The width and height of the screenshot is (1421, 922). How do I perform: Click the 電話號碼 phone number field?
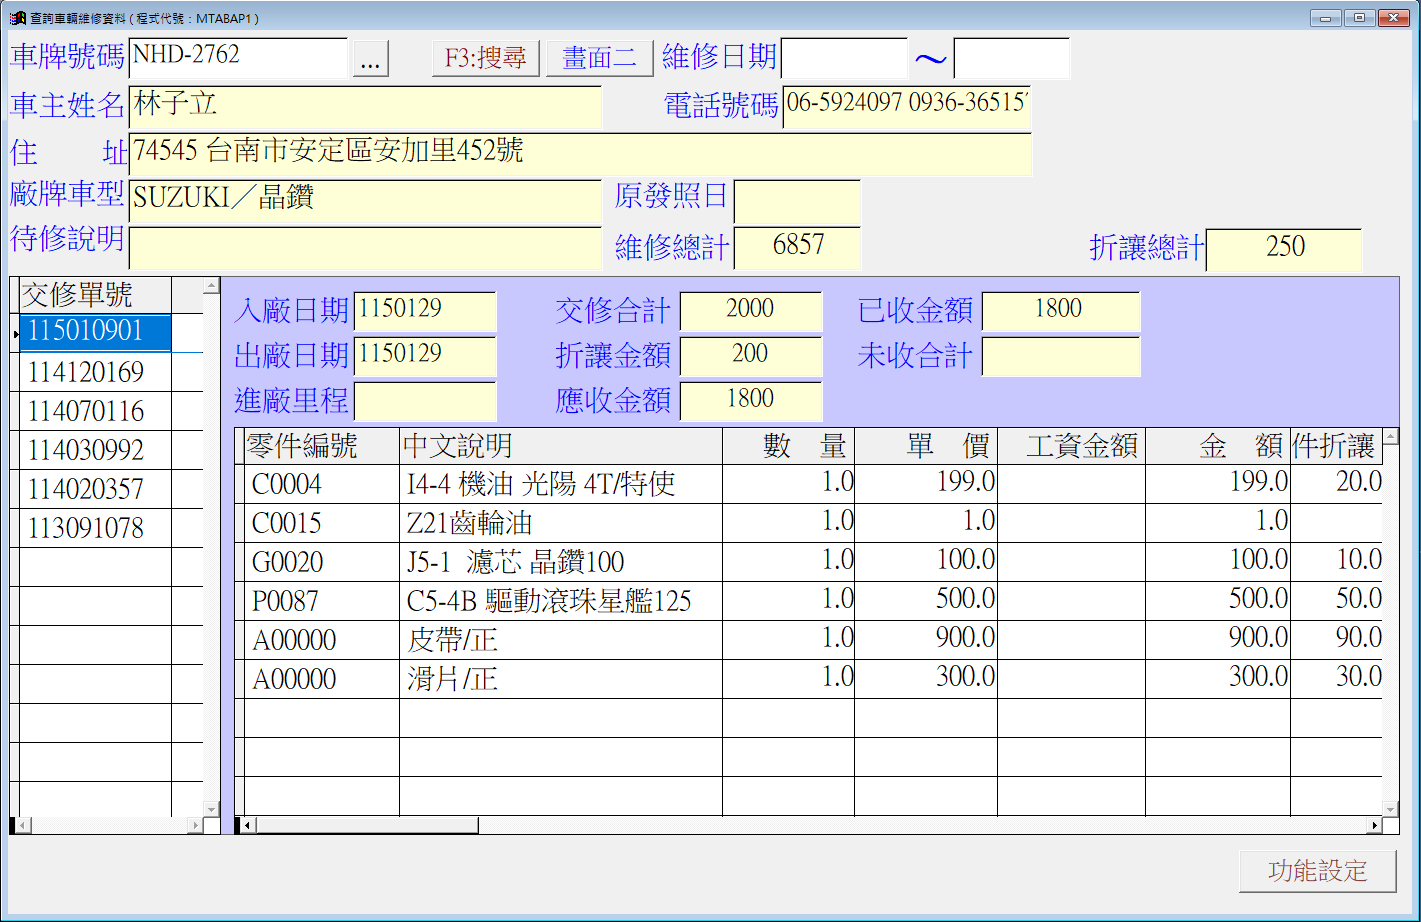click(x=906, y=107)
